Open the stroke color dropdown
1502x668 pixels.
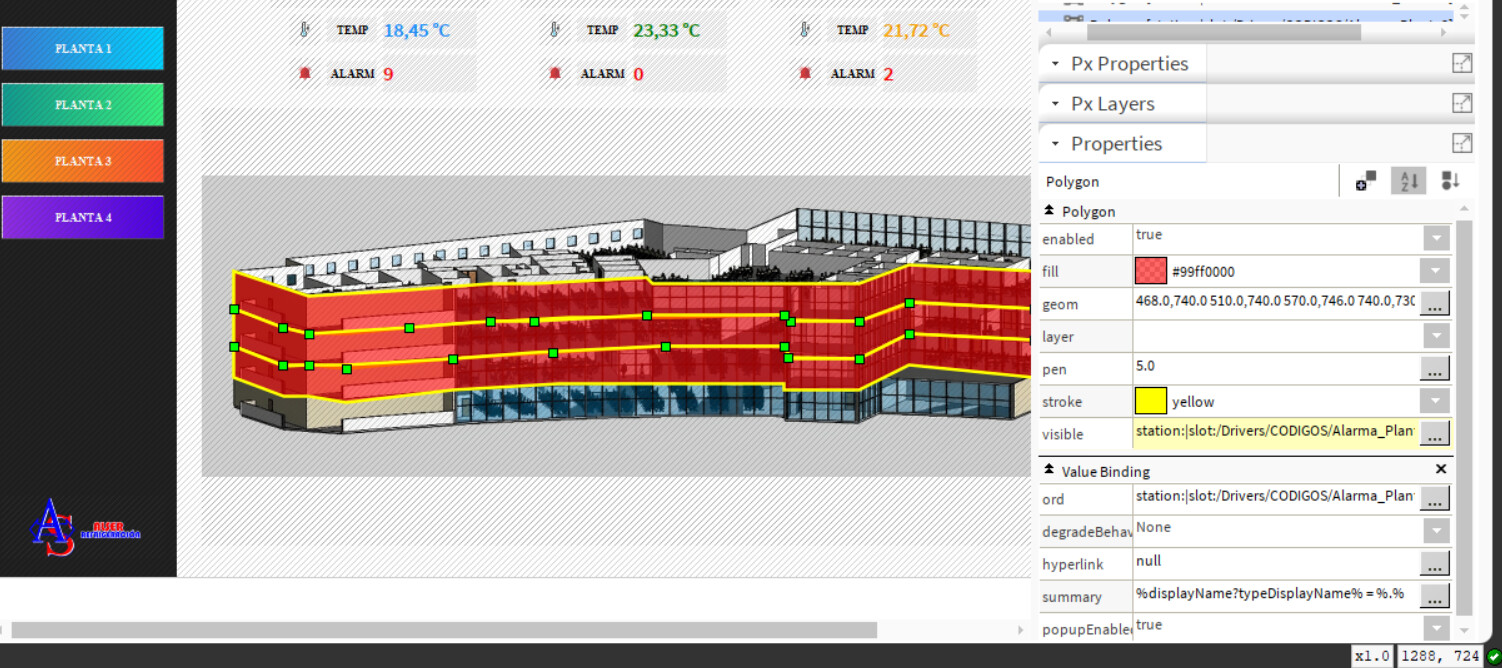[1436, 402]
